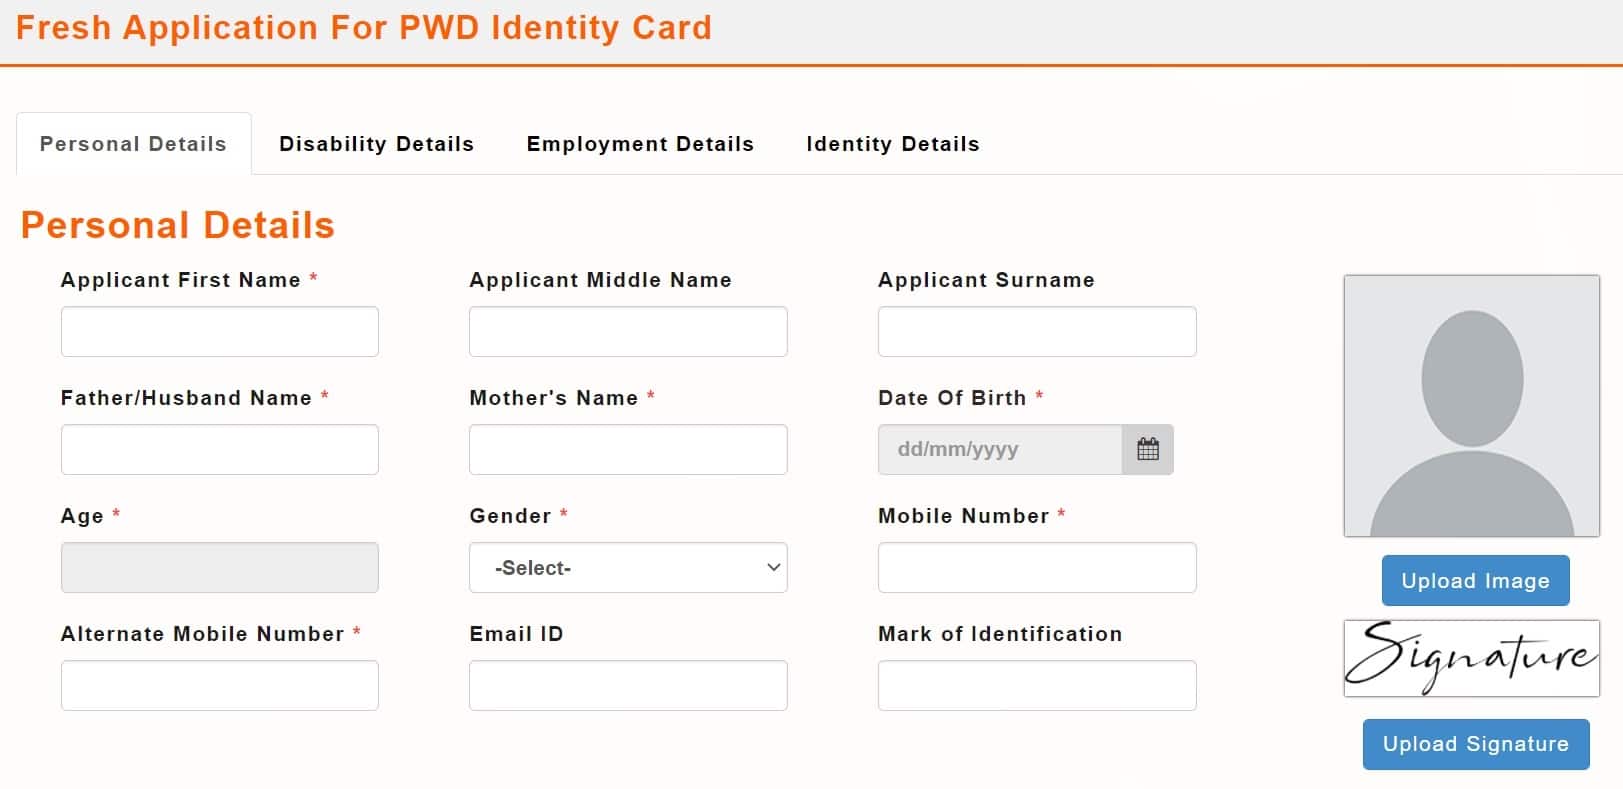
Task: Click the Father/Husband Name field
Action: point(219,449)
